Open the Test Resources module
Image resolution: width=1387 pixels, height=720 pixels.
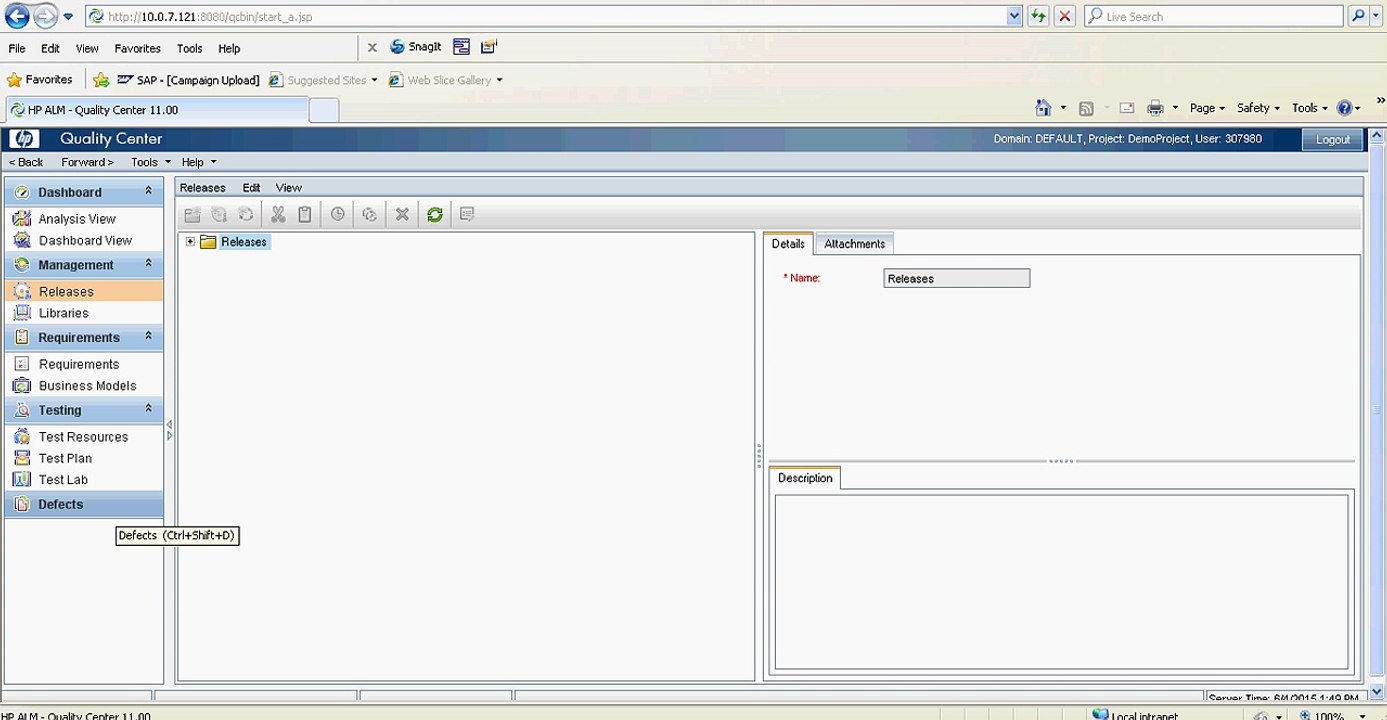83,437
